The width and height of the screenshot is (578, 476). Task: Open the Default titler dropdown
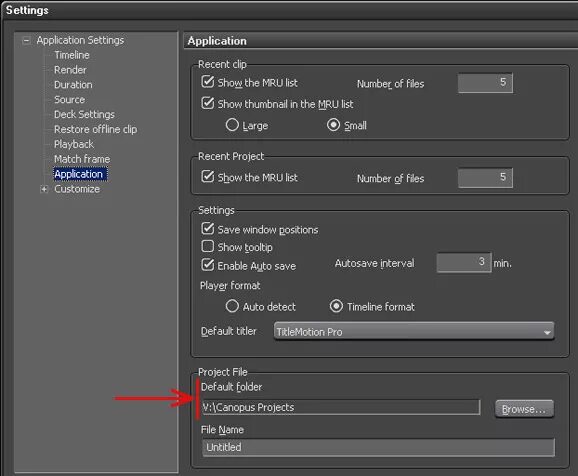tap(414, 331)
